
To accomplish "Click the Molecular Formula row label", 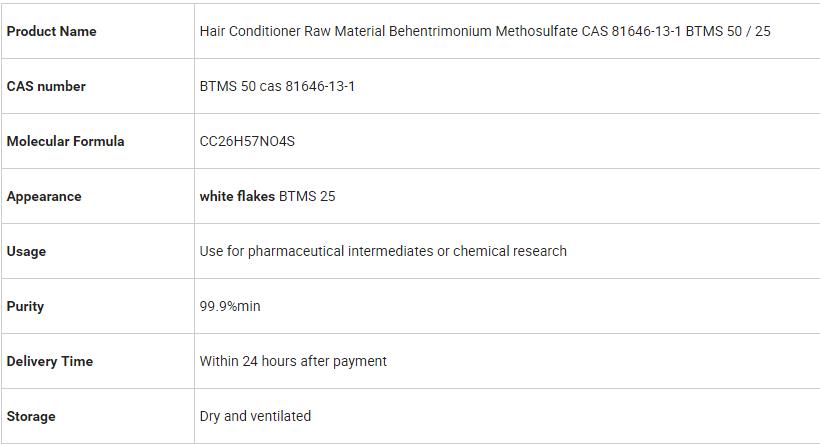I will [x=65, y=141].
